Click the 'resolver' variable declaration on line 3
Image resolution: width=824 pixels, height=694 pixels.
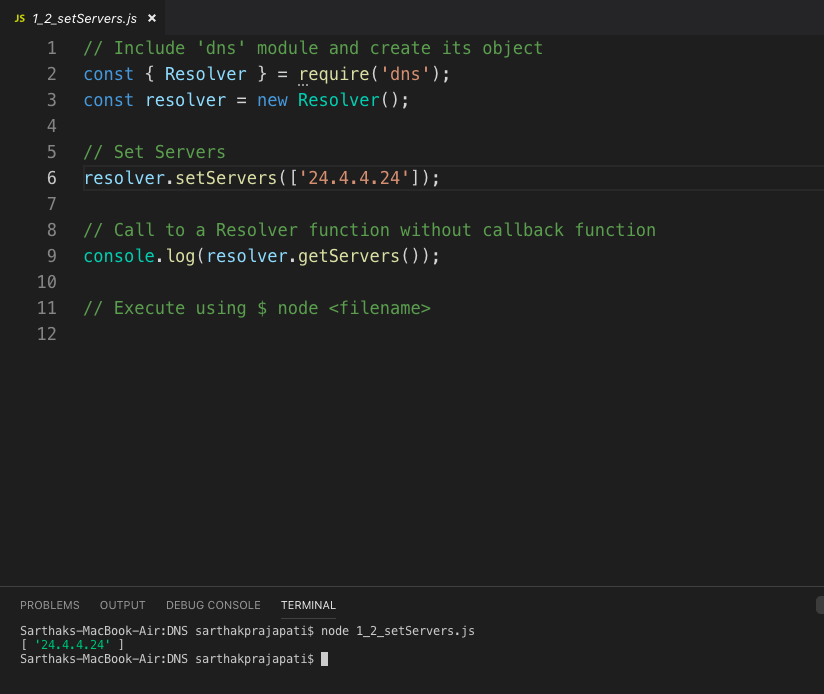click(x=186, y=100)
